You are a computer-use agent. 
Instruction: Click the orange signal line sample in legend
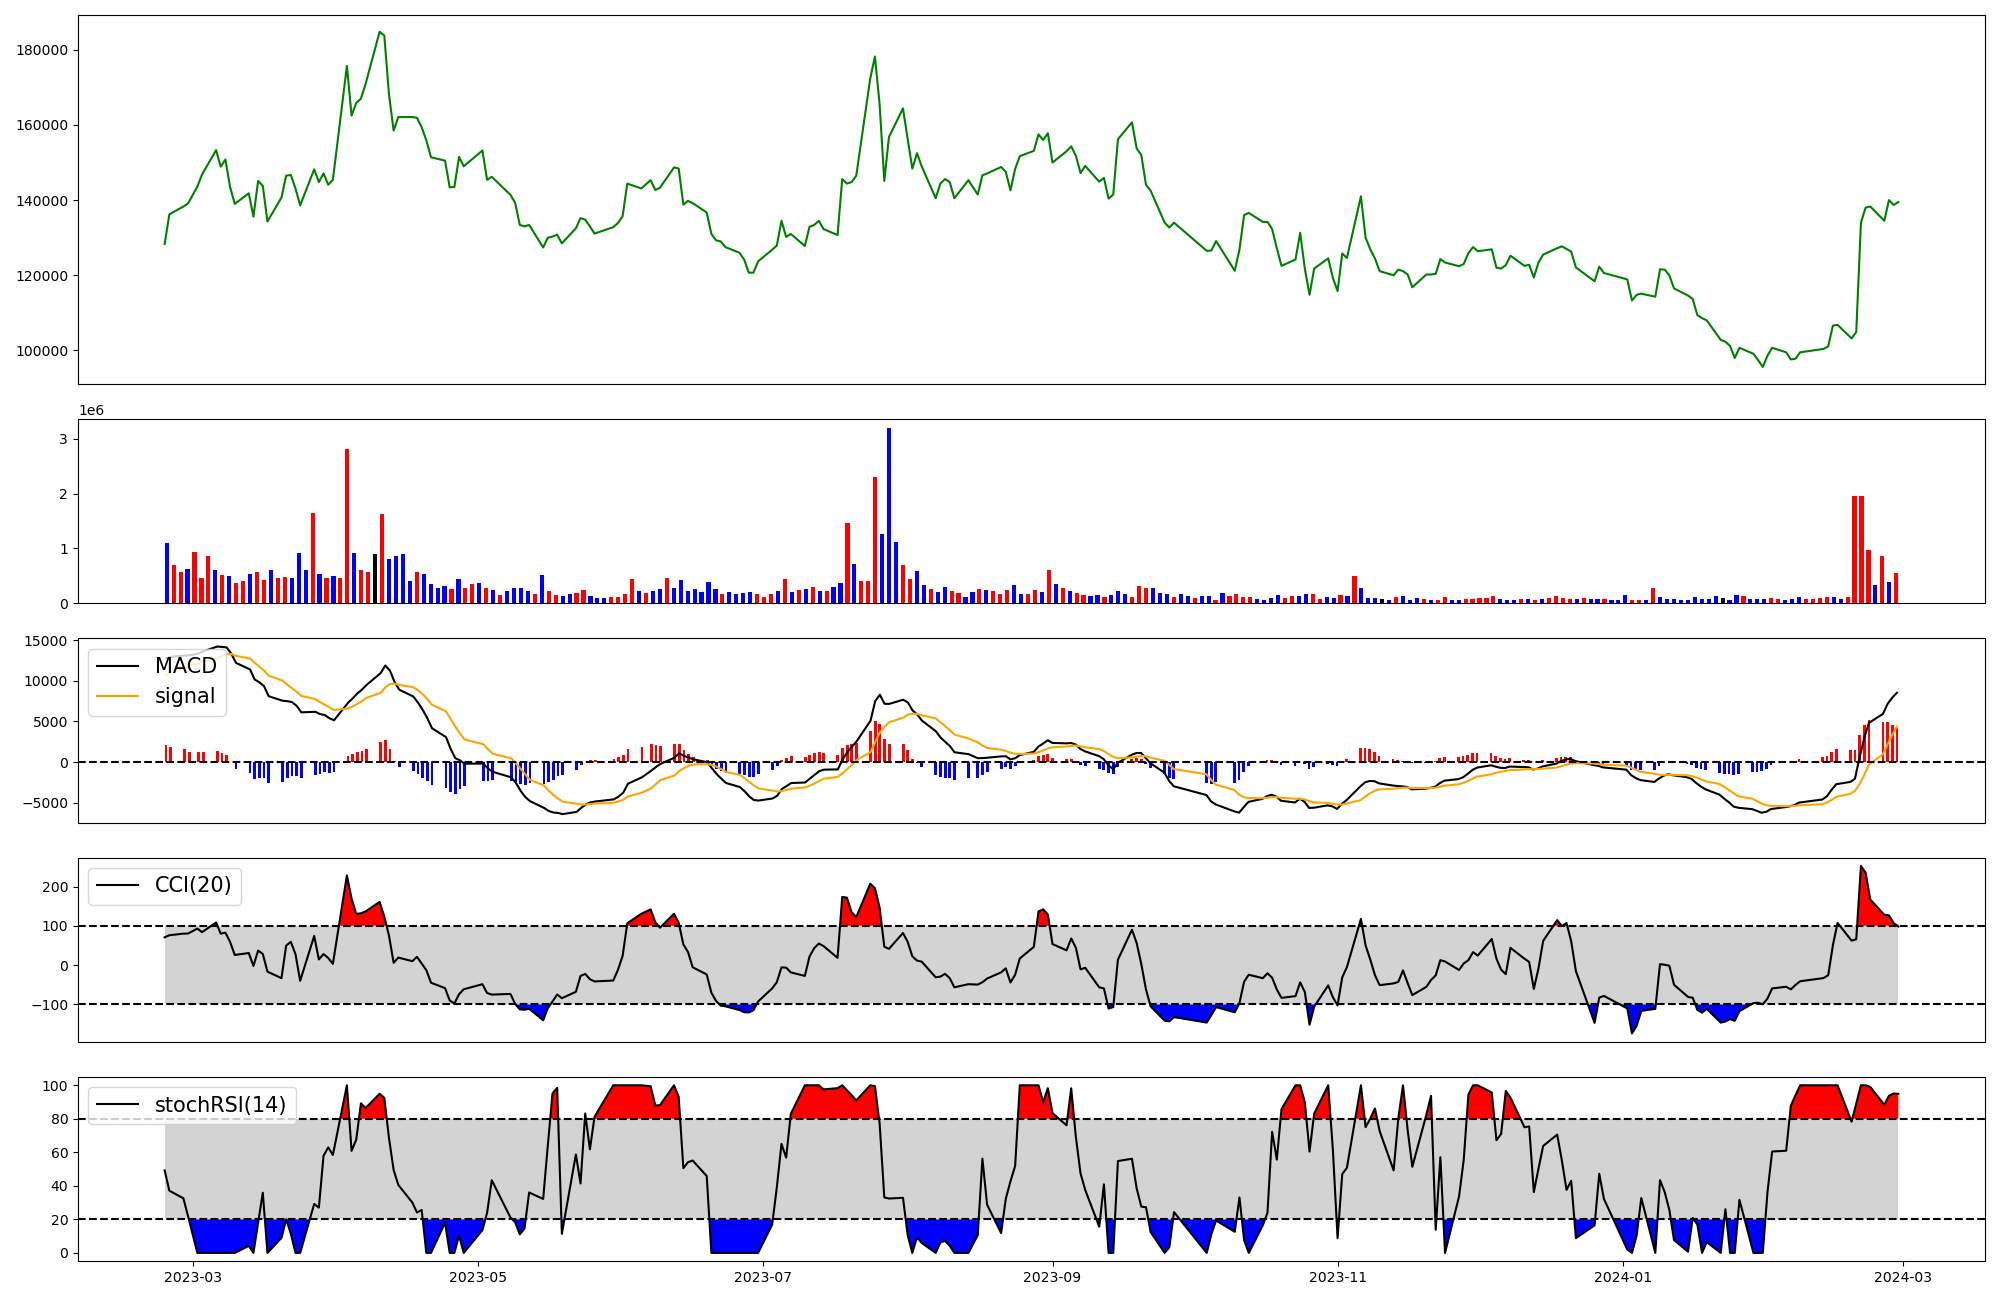116,696
